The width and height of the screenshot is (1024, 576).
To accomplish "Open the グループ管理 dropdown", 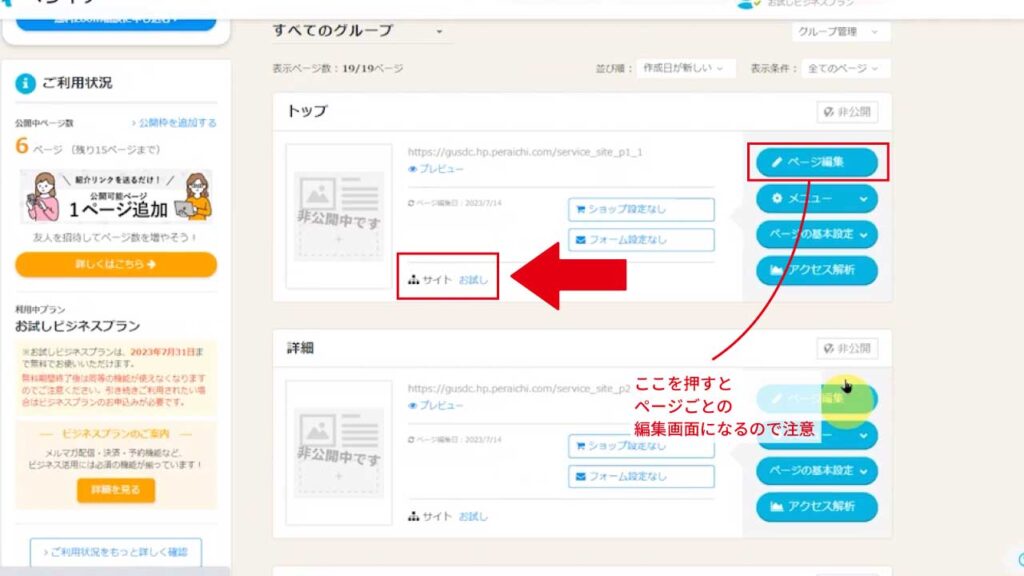I will tap(840, 31).
